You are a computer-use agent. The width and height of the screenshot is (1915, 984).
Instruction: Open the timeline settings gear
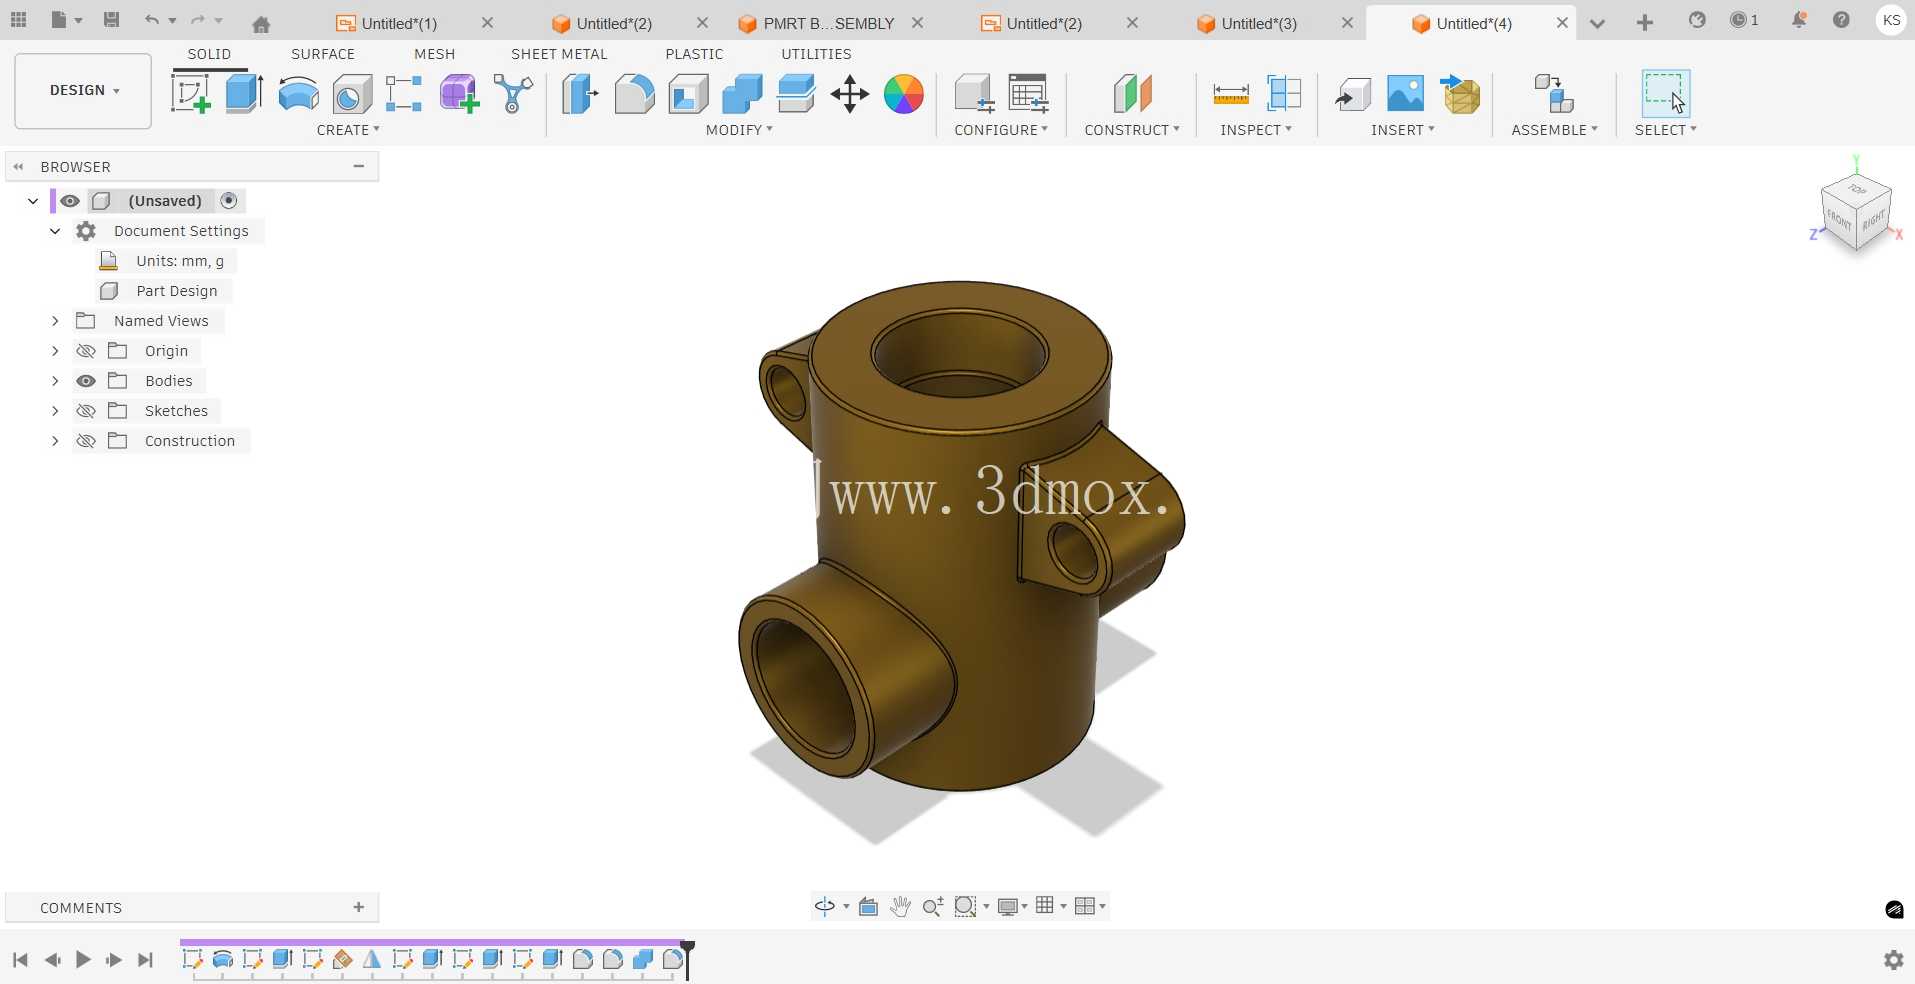click(x=1893, y=960)
